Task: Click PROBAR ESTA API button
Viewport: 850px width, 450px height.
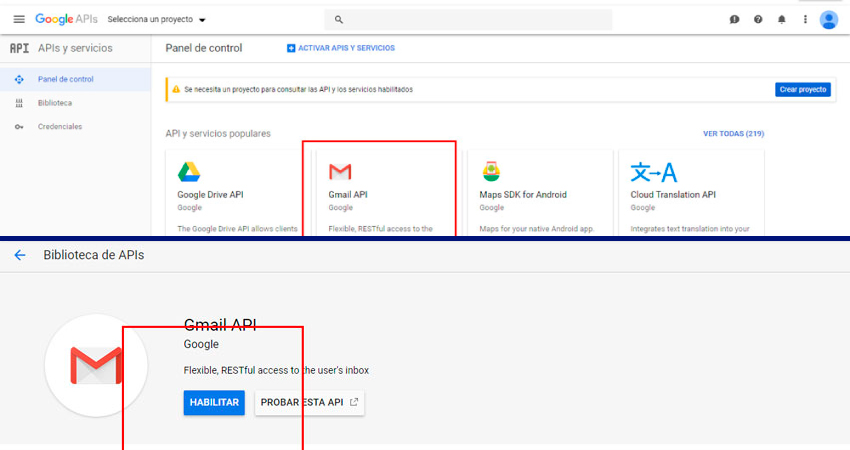Action: point(310,403)
